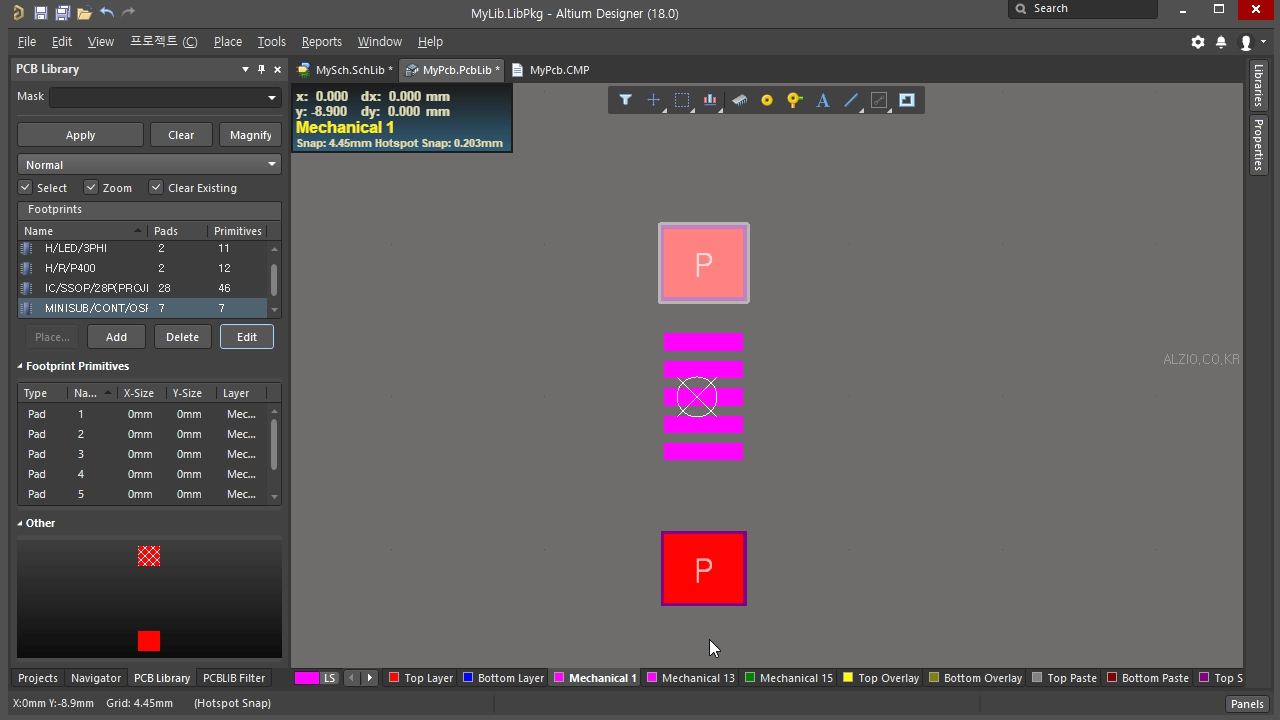
Task: Place 3D body chip icon
Action: click(x=739, y=100)
